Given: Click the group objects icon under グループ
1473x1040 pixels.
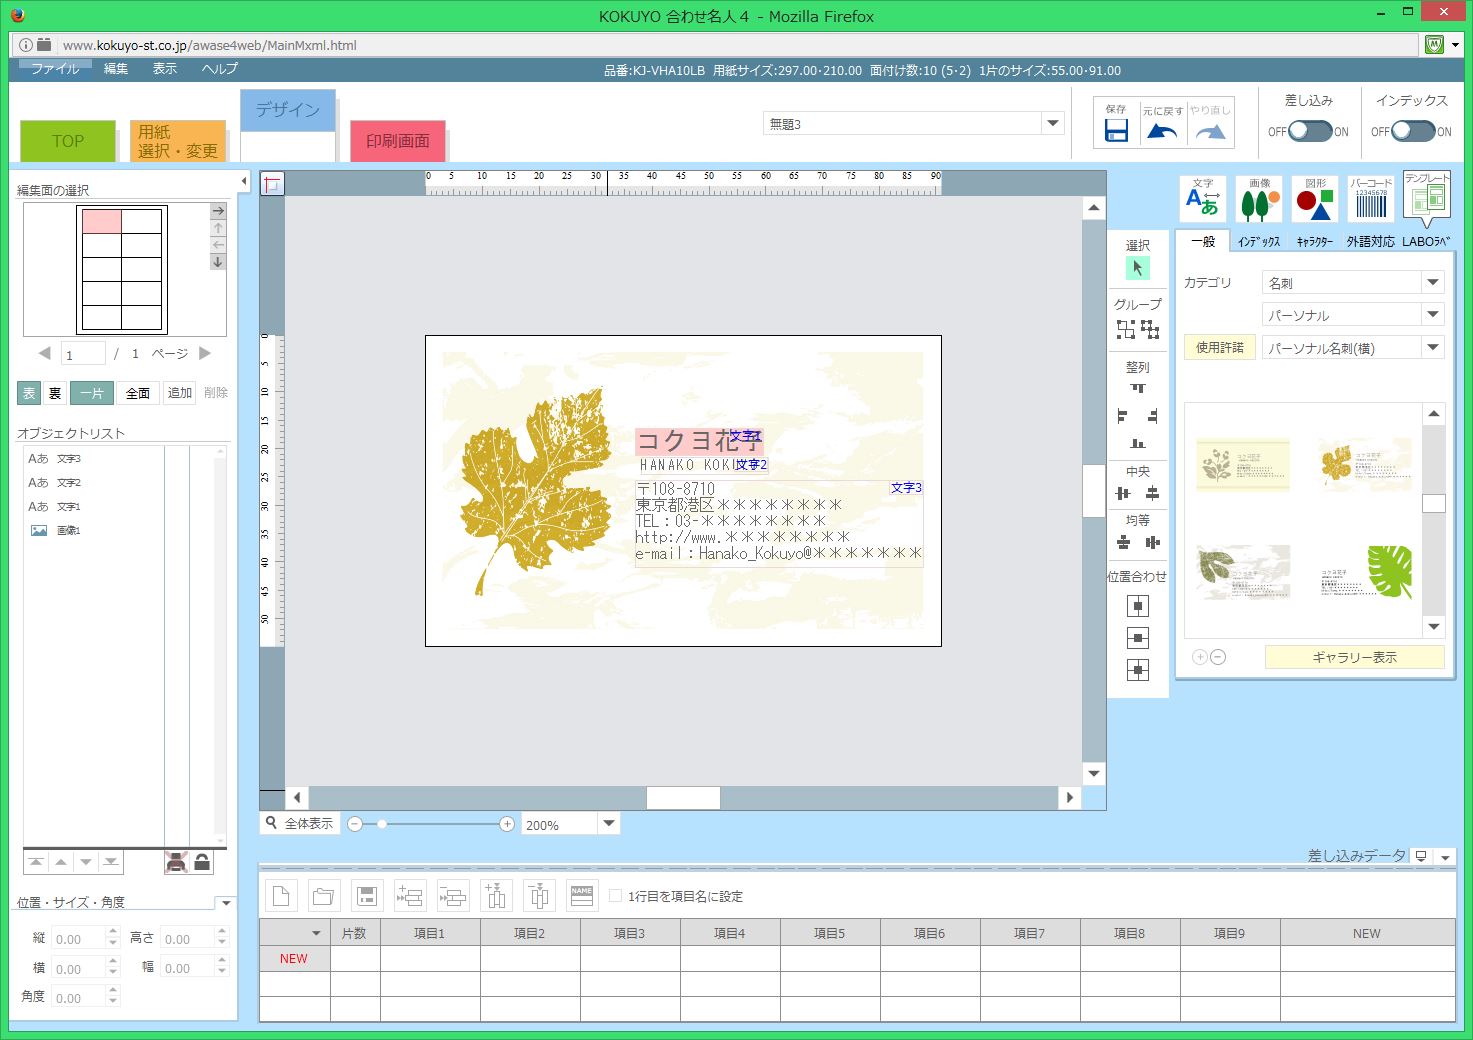Looking at the screenshot, I should [1126, 329].
